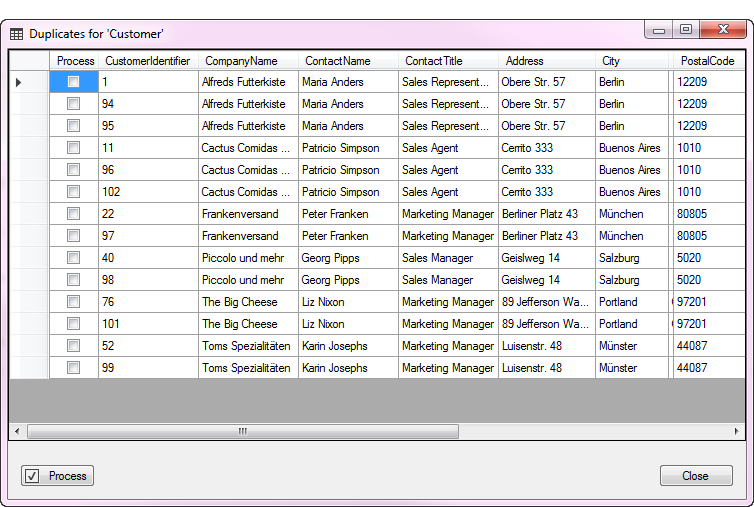This screenshot has height=507, width=754.
Task: Click the 'Peter Franken' cell in row 97
Action: [348, 236]
